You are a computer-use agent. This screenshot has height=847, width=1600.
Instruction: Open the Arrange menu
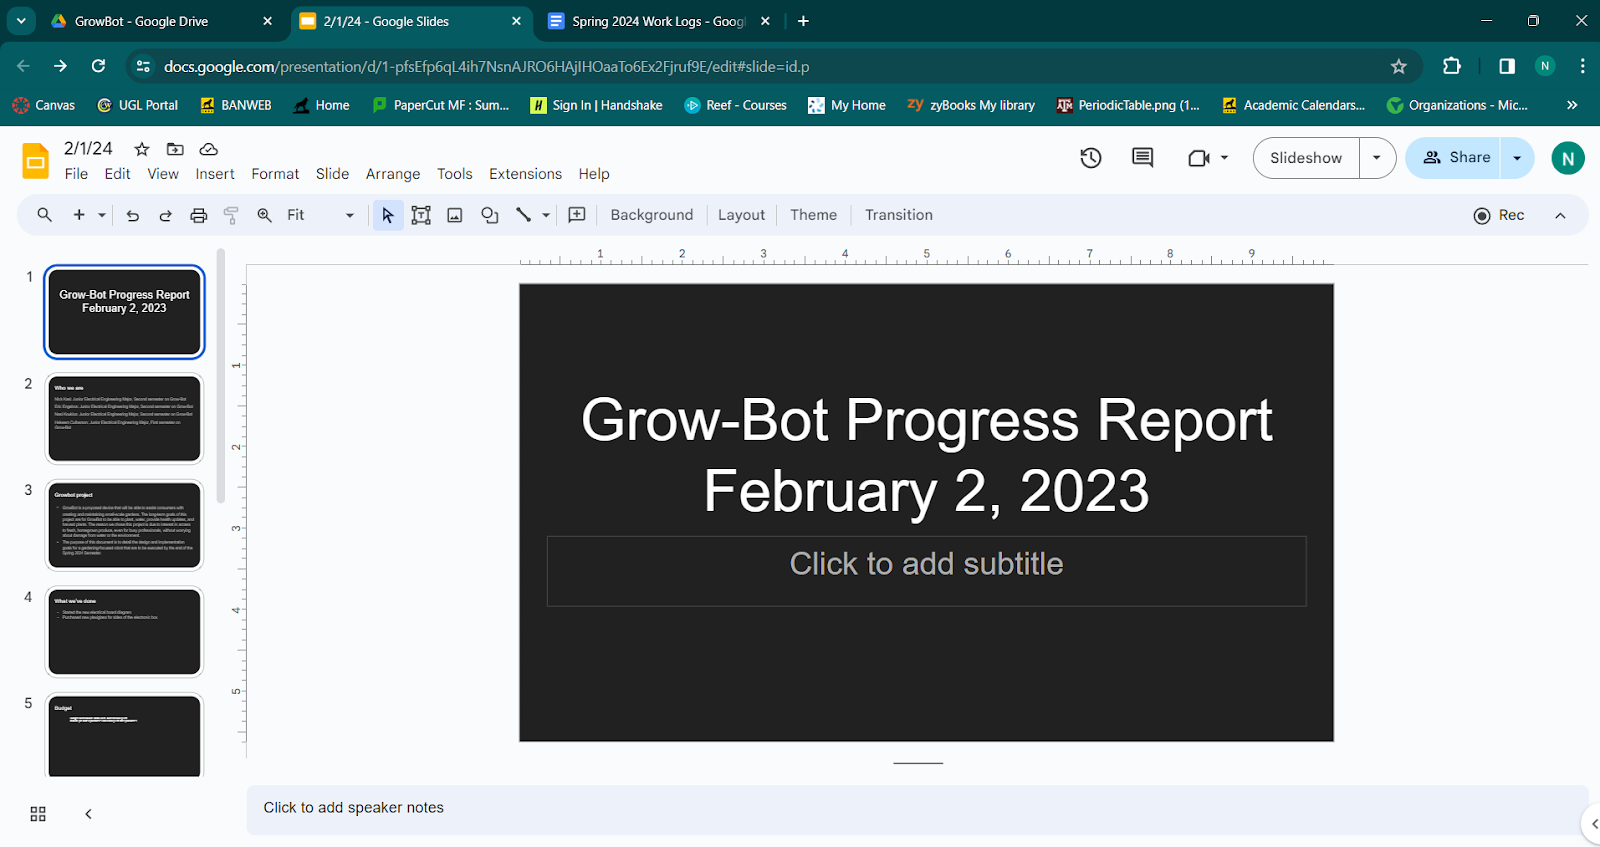393,174
